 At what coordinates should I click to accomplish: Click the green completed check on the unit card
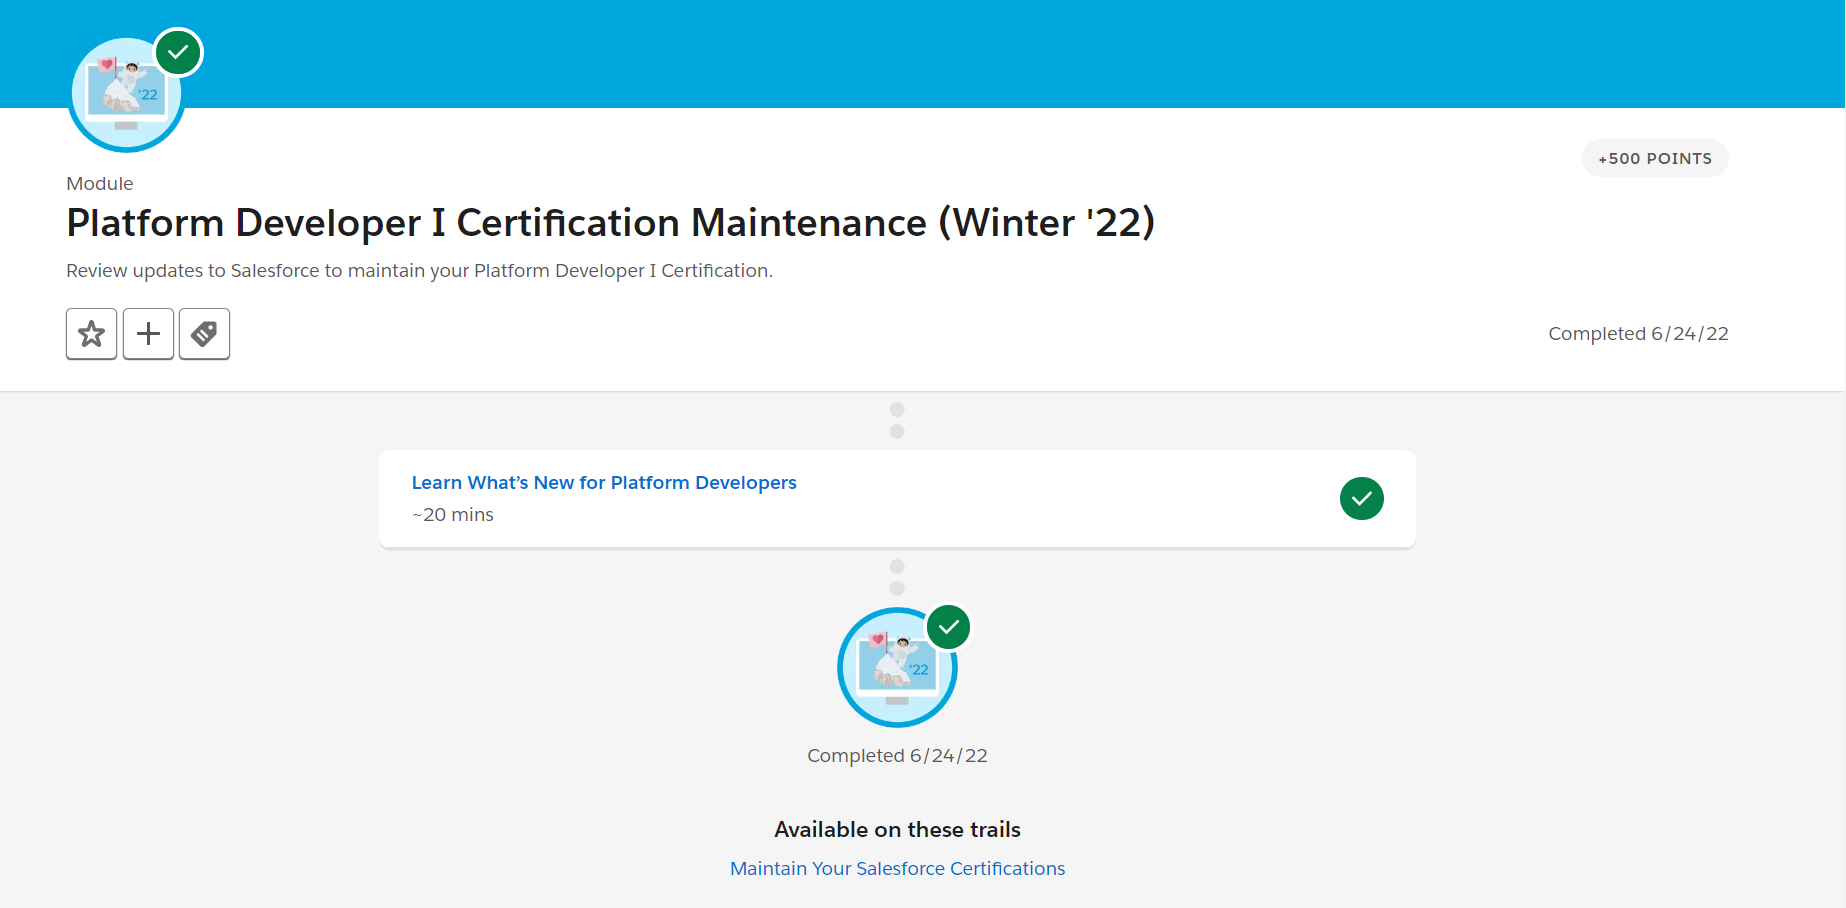1362,498
